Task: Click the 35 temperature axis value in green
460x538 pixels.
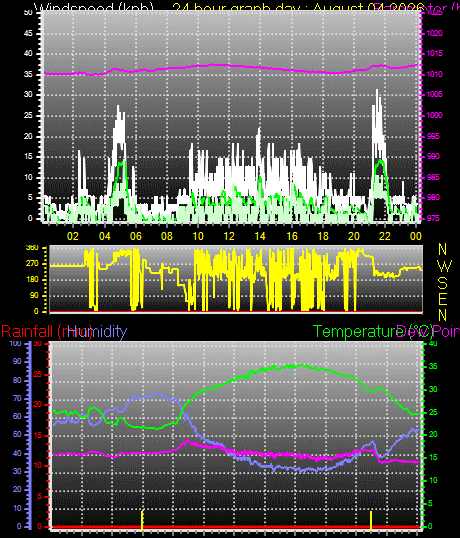Action: tap(433, 366)
